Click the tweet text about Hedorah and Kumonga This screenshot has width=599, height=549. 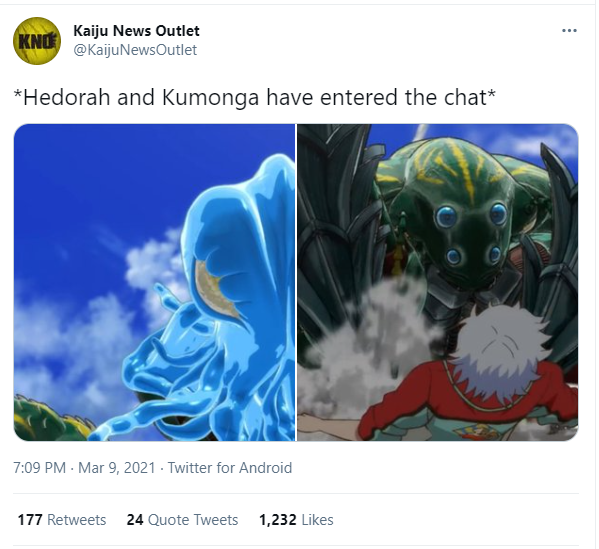254,97
